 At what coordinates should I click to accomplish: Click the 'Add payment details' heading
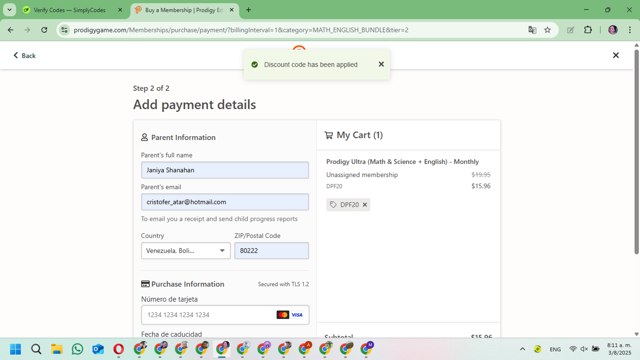click(194, 104)
